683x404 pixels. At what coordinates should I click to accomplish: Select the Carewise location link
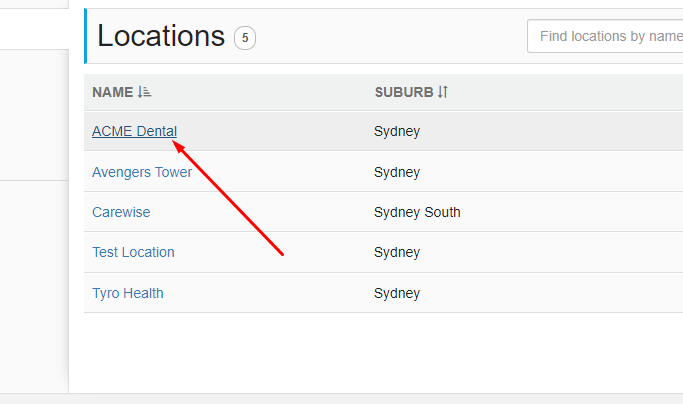[x=121, y=212]
